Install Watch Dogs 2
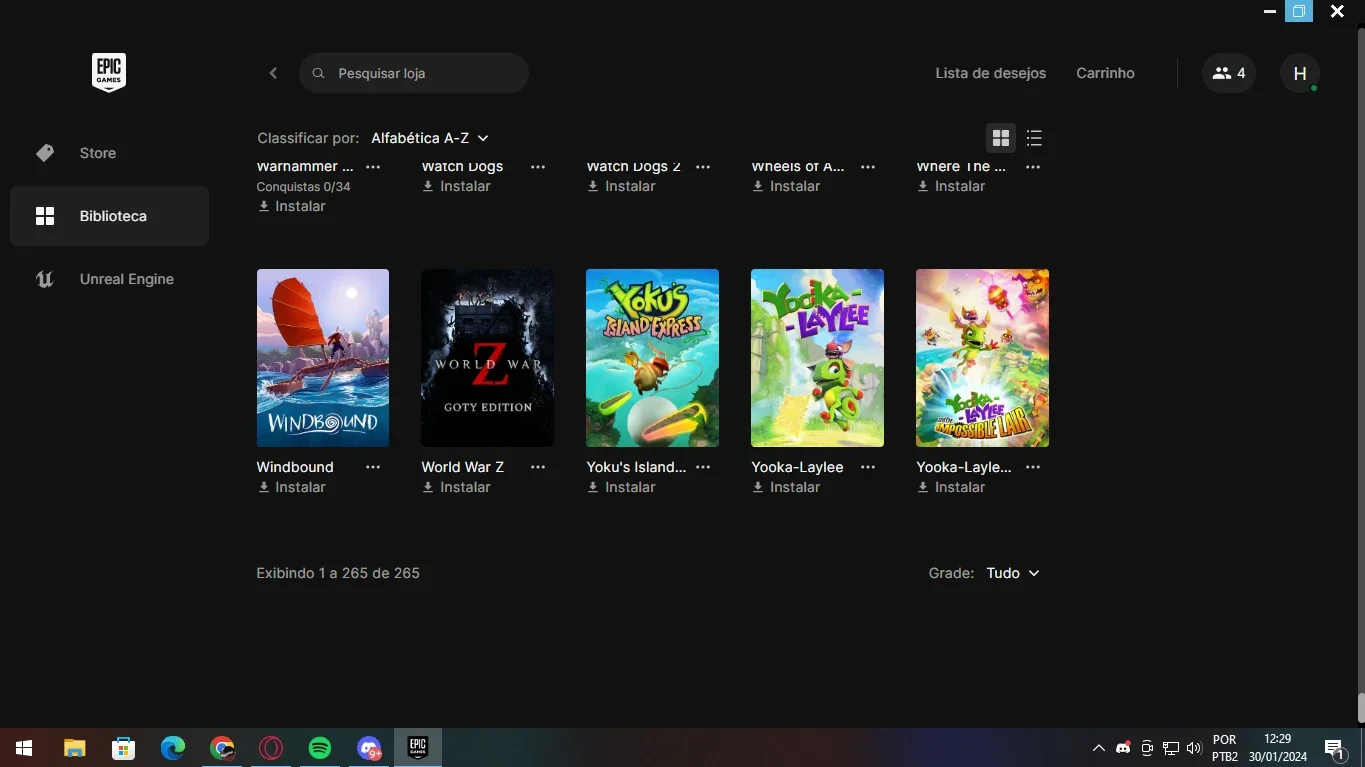 [x=622, y=186]
